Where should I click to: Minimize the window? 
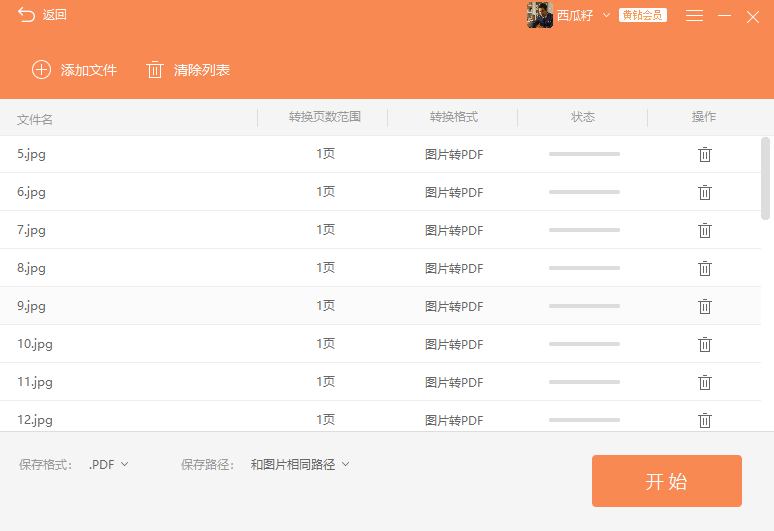(x=724, y=16)
